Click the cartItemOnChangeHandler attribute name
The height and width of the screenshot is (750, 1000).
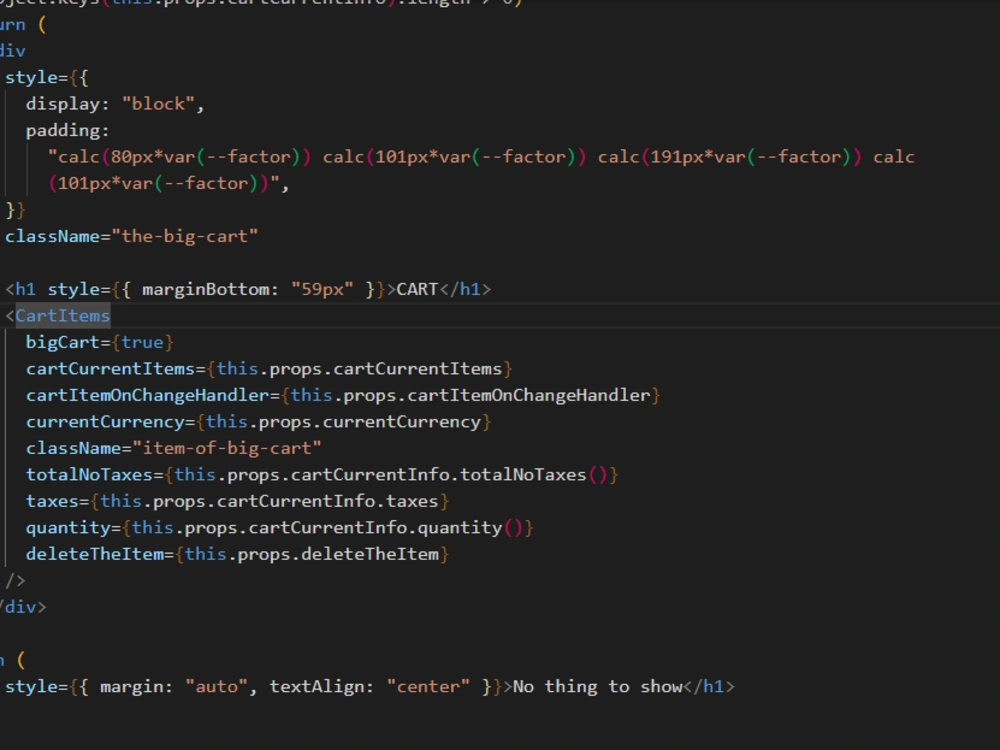147,395
